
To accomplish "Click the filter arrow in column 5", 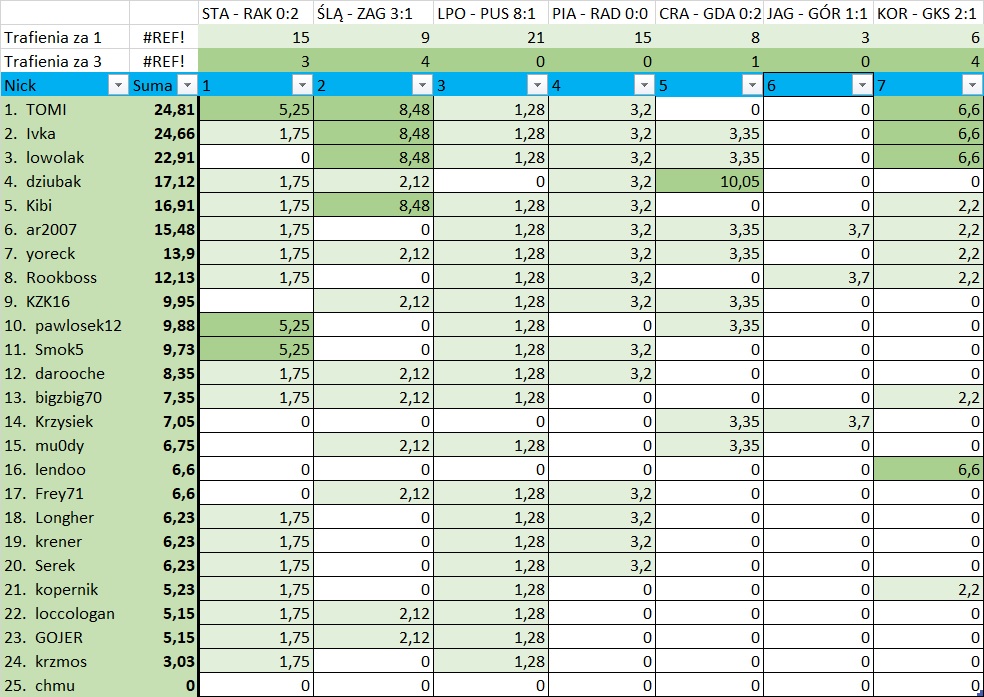I will click(x=750, y=86).
